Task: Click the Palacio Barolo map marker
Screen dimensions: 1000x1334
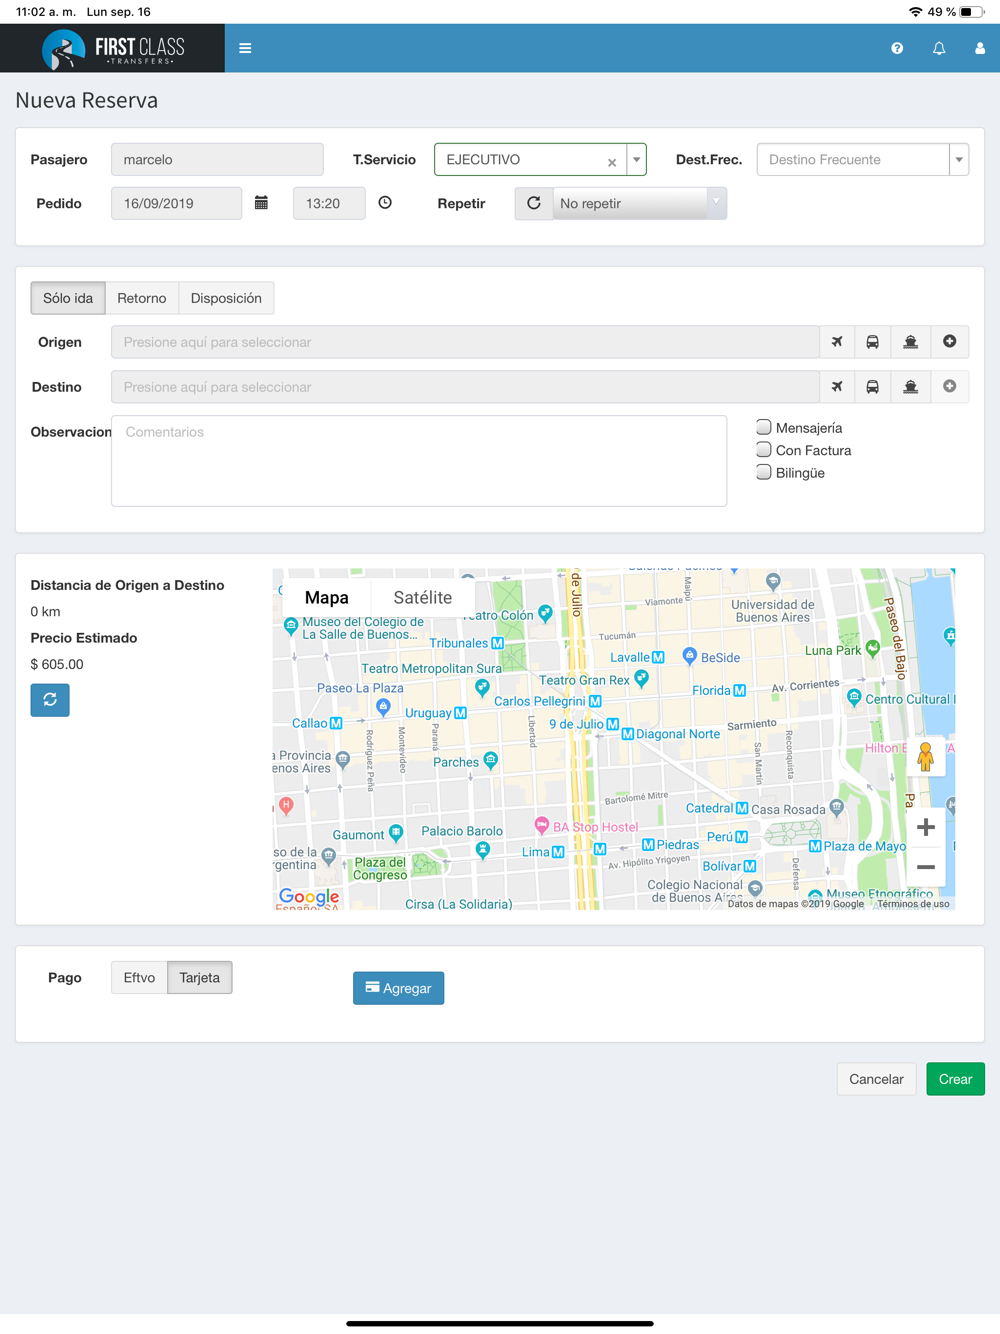Action: [483, 850]
